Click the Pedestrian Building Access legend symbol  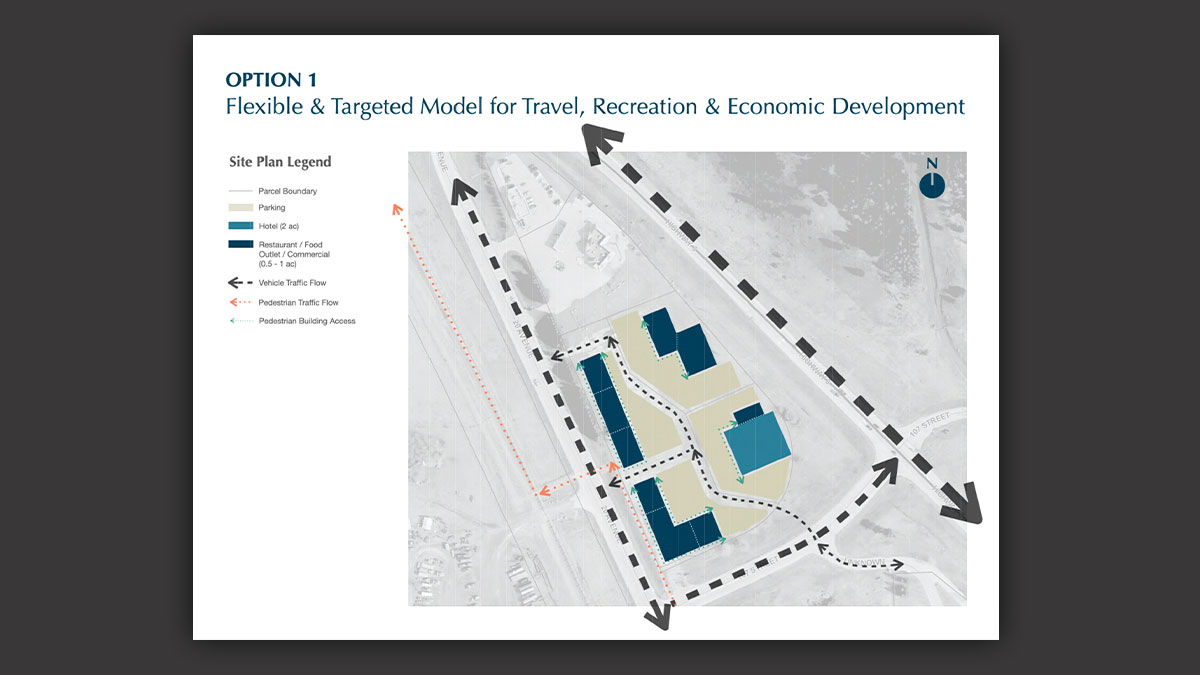[x=240, y=321]
